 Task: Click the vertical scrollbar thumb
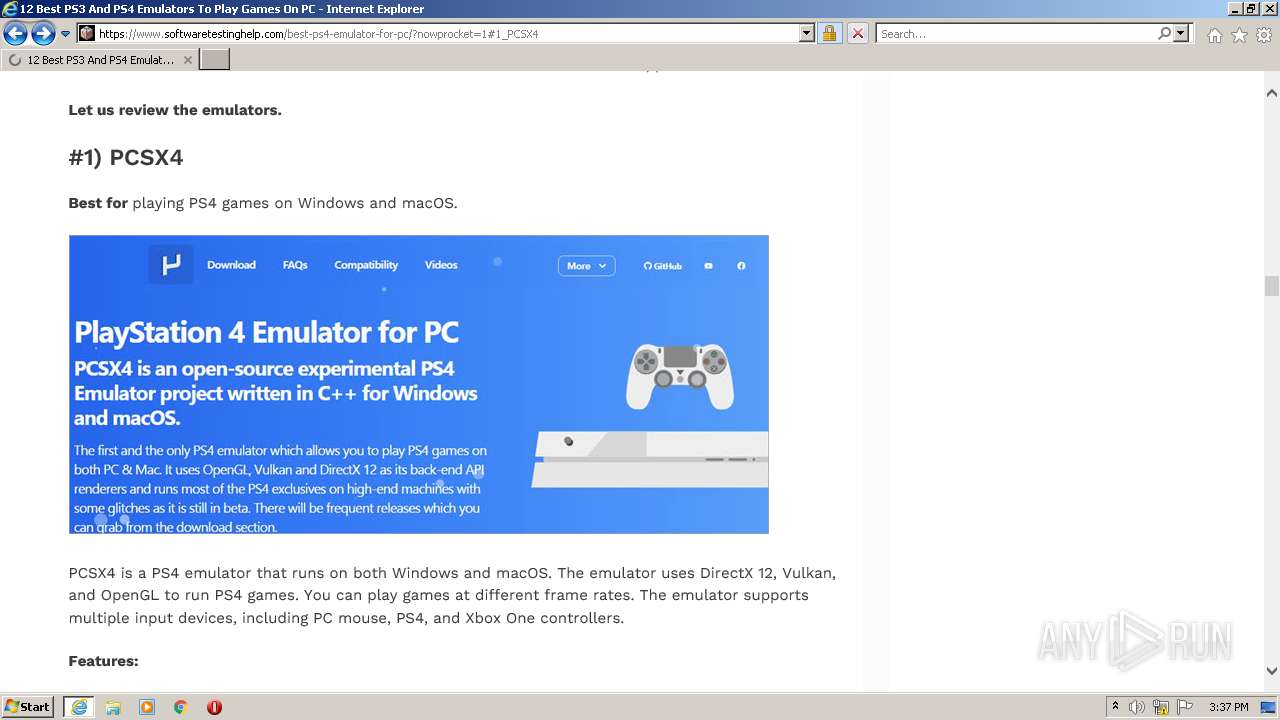[1271, 286]
